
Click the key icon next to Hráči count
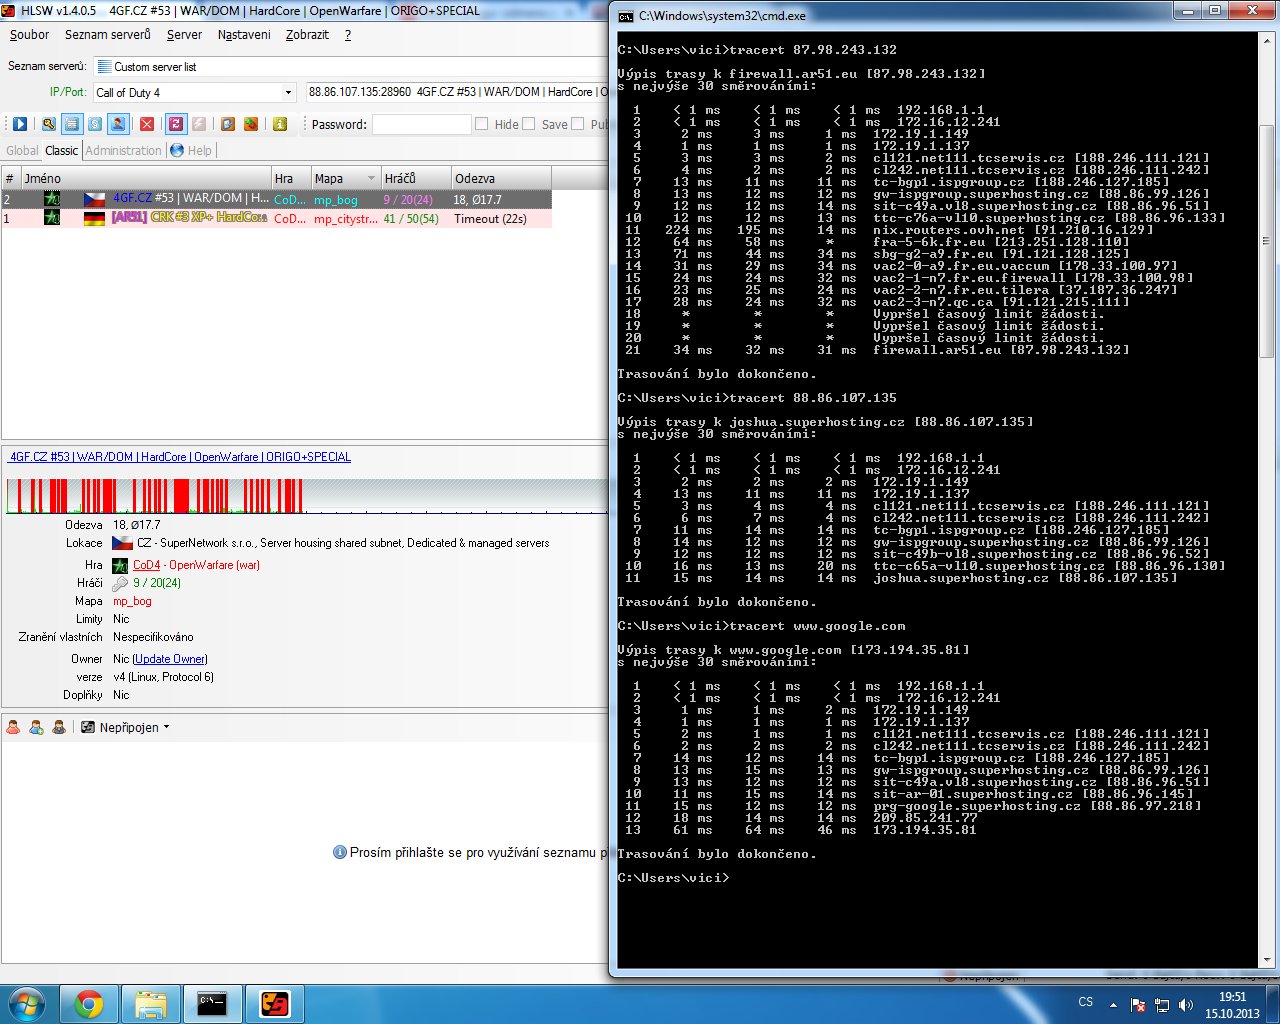(120, 583)
